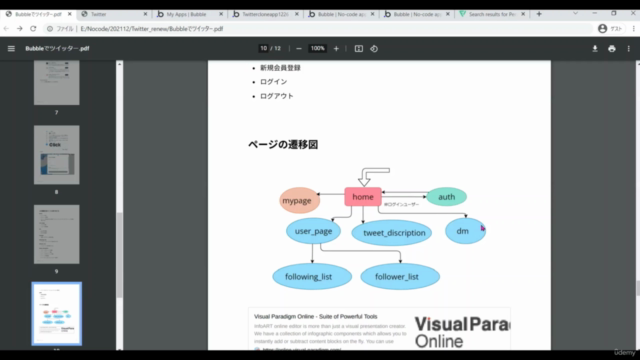This screenshot has height=360, width=640.
Task: Click the PDF title Bubbleでツイッター.pdf
Action: point(57,49)
